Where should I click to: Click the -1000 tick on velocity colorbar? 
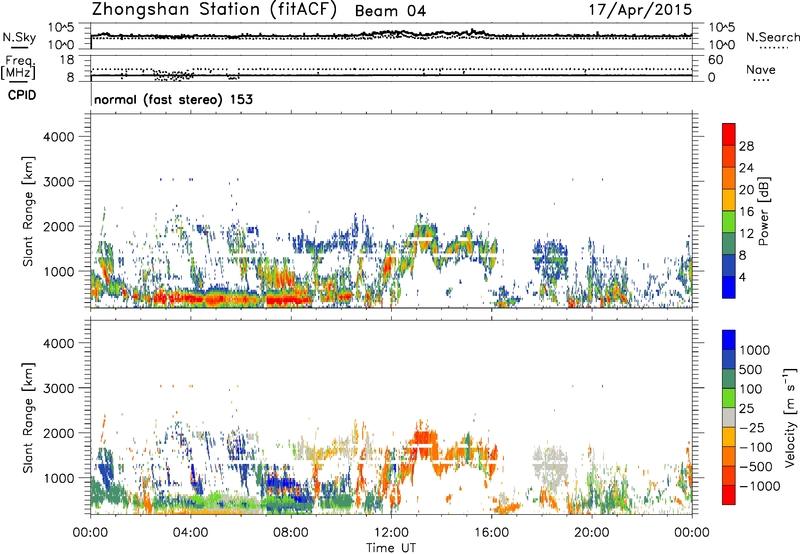[x=759, y=486]
